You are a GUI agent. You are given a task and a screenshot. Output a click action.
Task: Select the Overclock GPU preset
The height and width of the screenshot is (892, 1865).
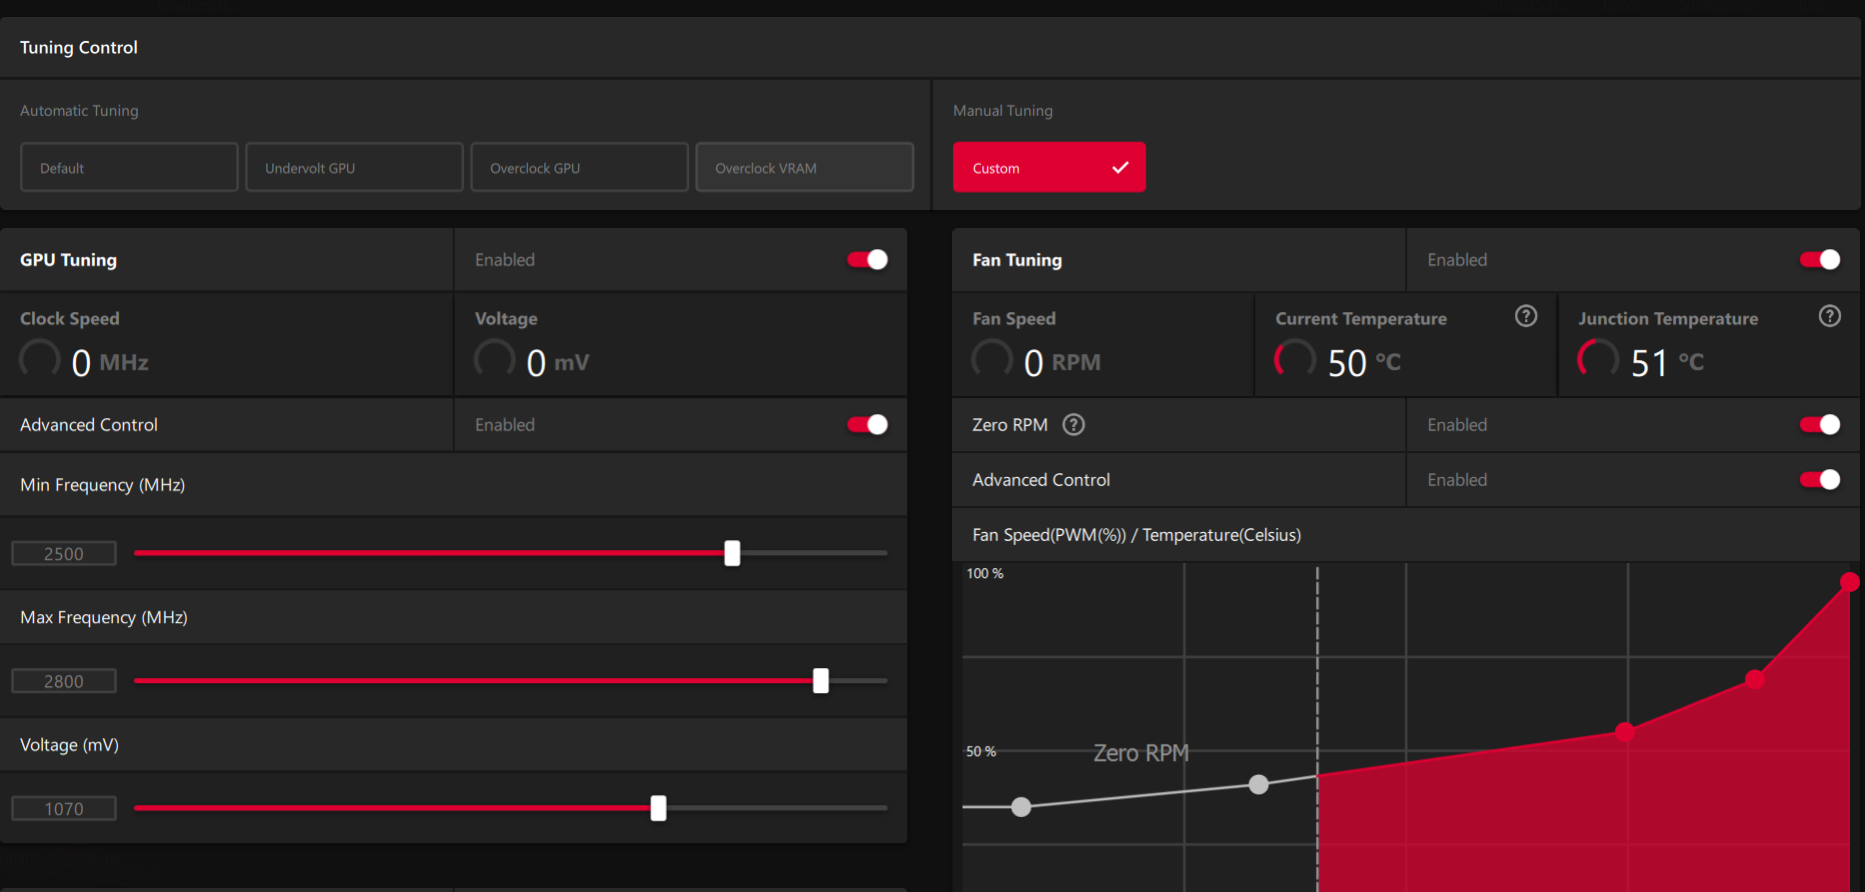point(579,167)
